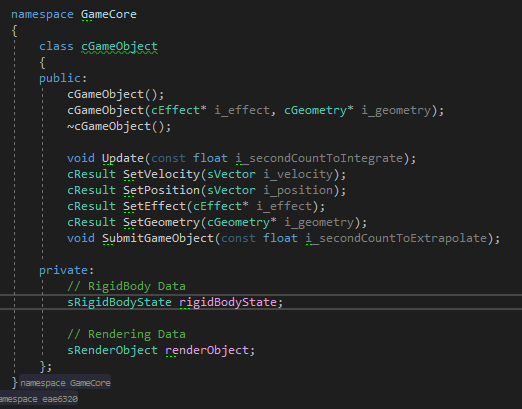Place cursor on the Update method name
Viewport: 522px width, 409px height.
tap(123, 158)
